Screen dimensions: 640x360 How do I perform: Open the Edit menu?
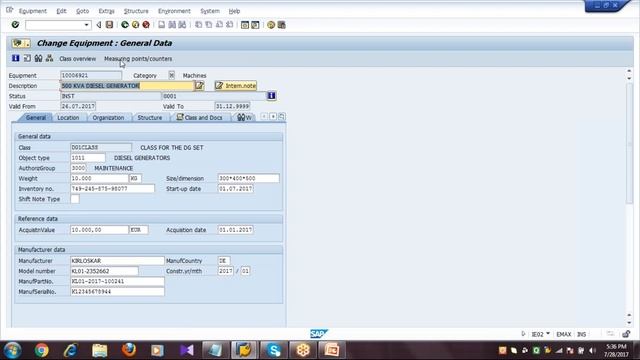(61, 11)
